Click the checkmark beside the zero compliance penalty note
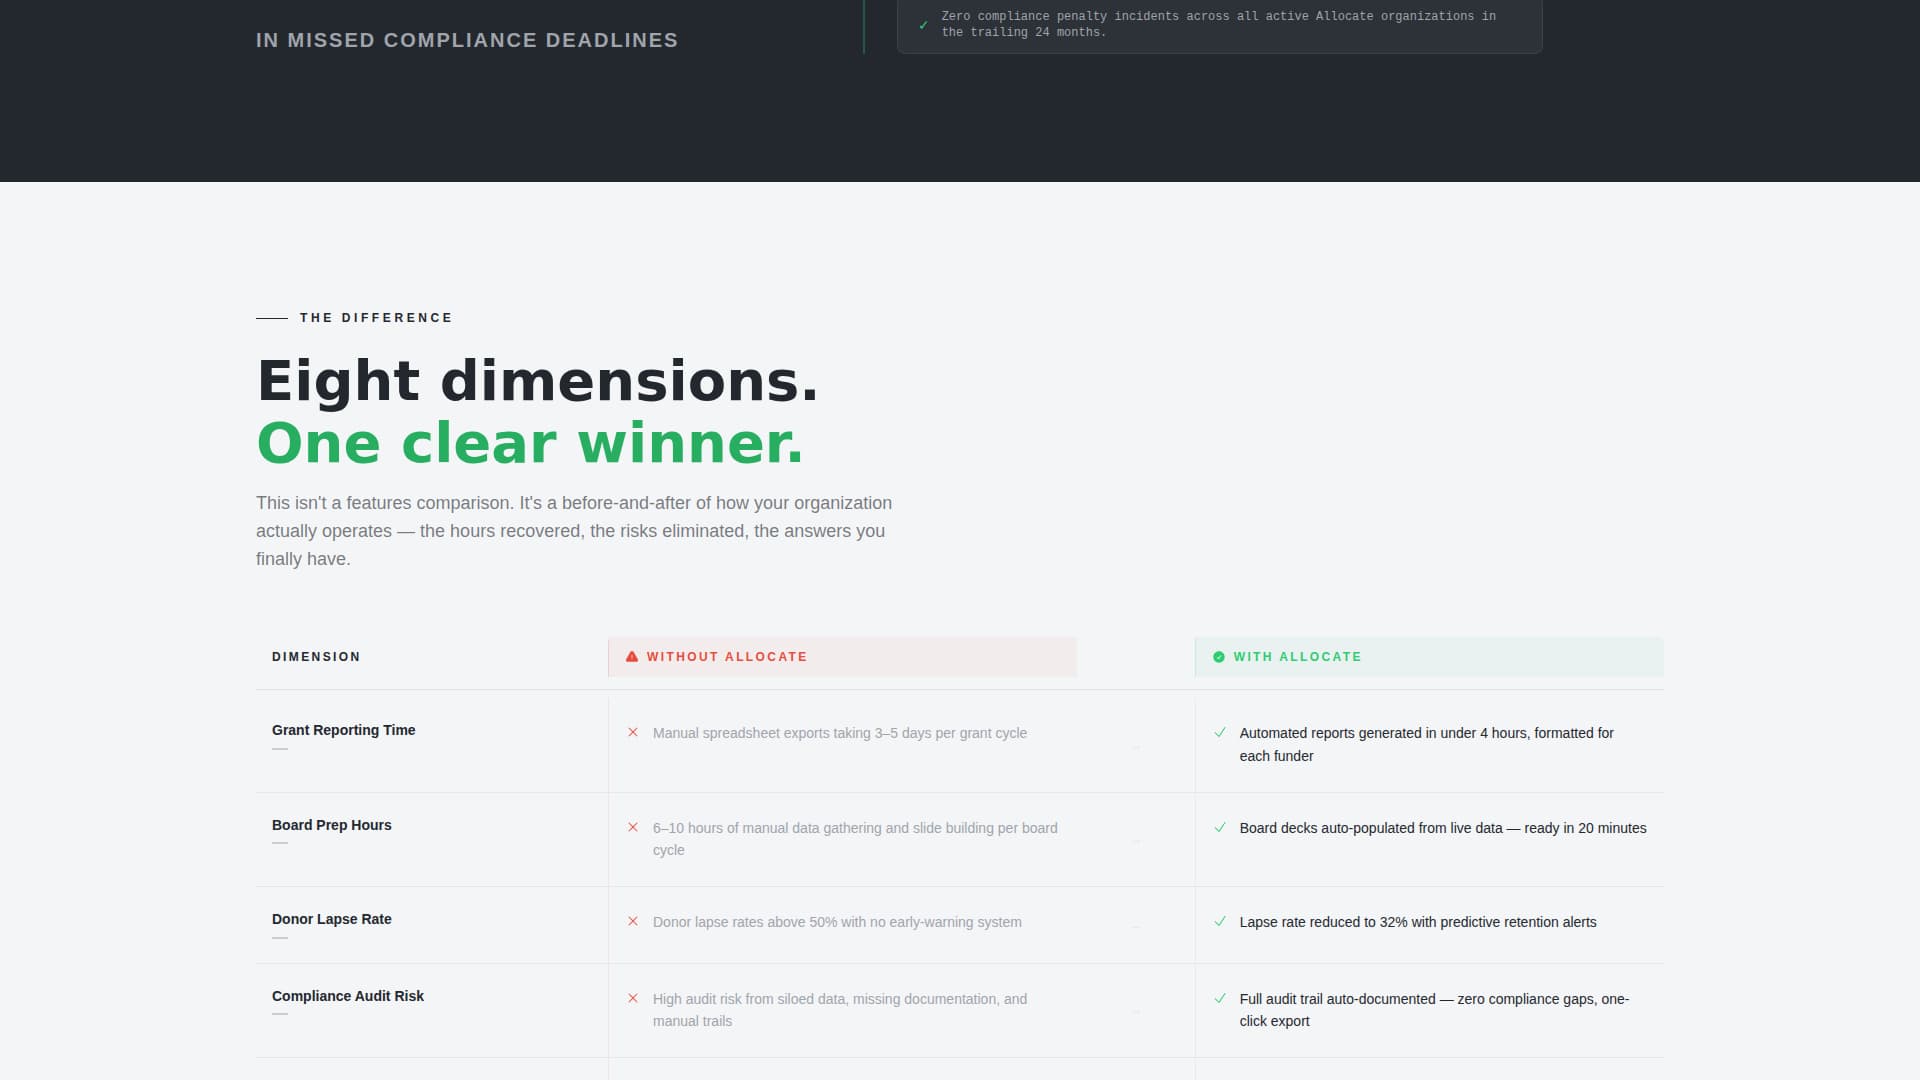 click(x=923, y=25)
